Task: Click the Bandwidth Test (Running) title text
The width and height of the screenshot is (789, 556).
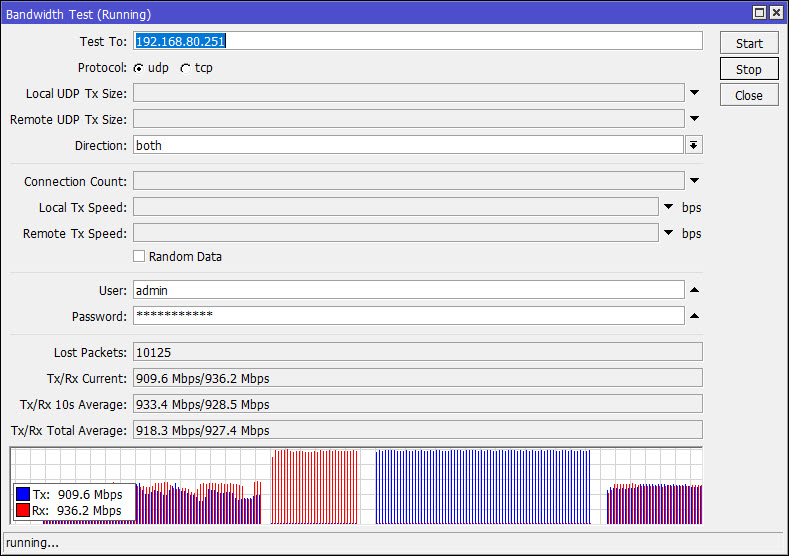Action: pyautogui.click(x=78, y=14)
